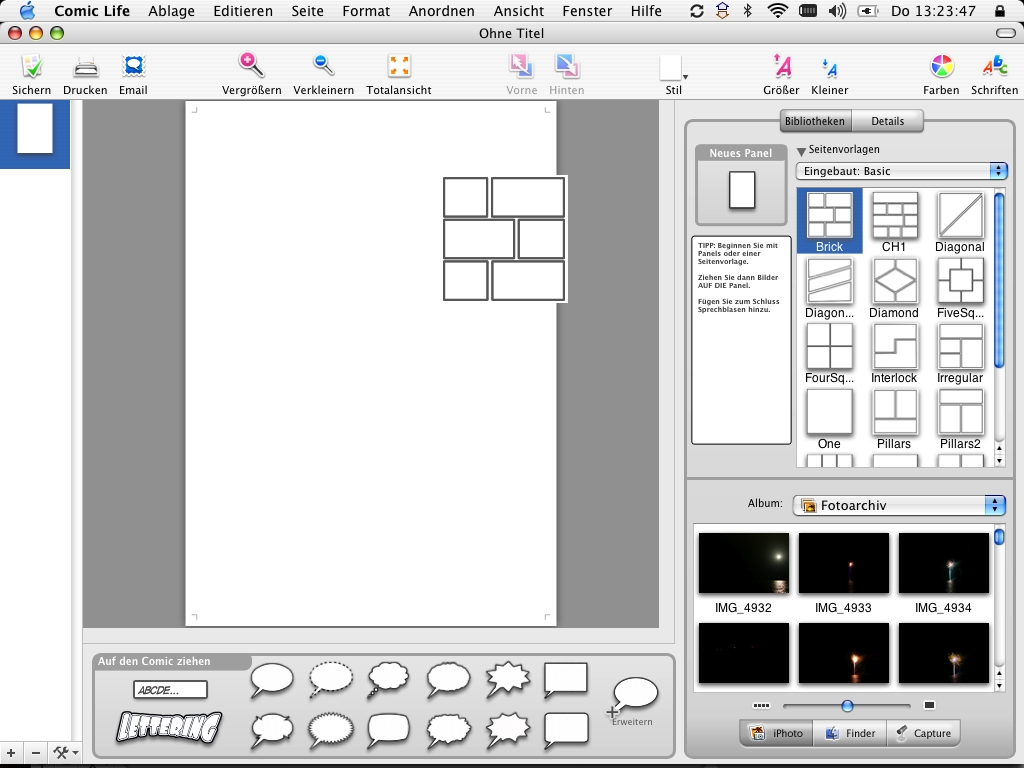This screenshot has height=768, width=1024.
Task: Click the Sichern save icon
Action: [x=31, y=67]
